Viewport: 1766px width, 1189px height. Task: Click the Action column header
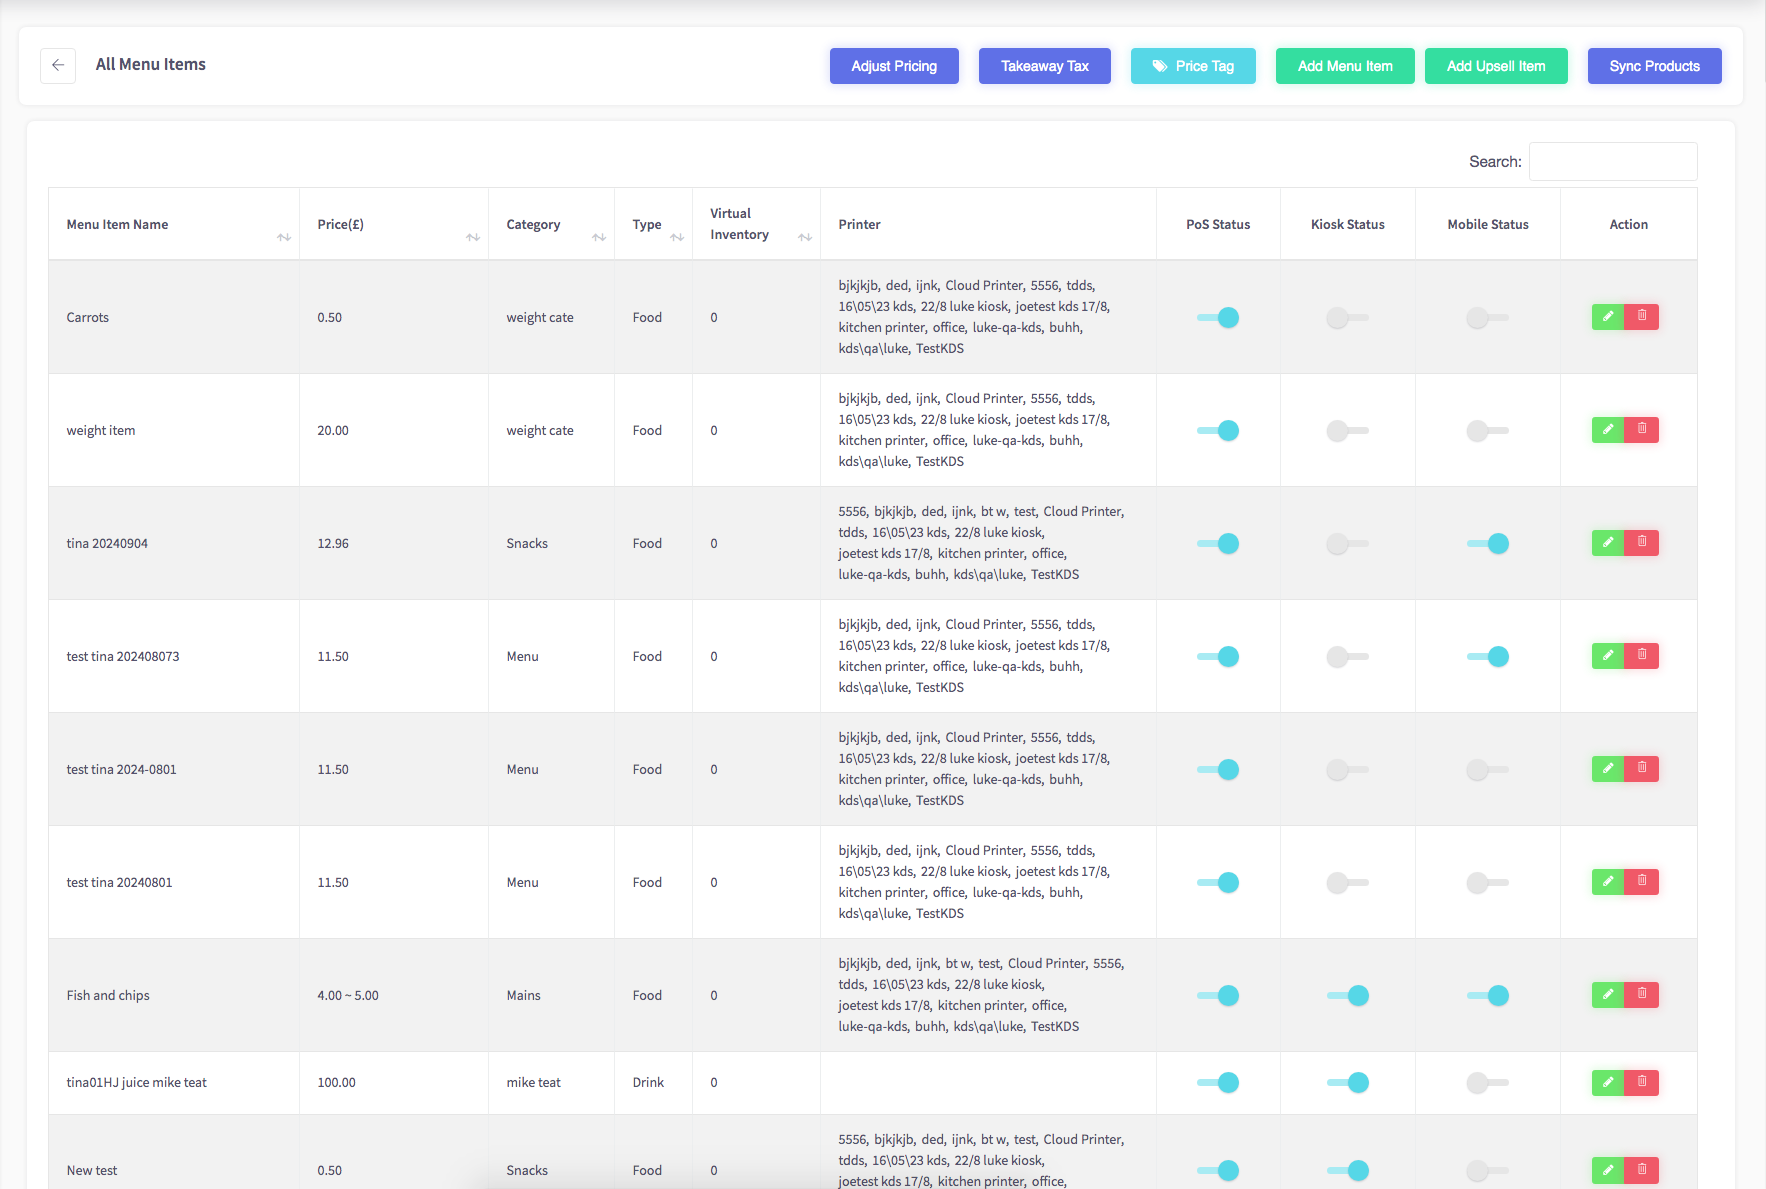coord(1629,224)
